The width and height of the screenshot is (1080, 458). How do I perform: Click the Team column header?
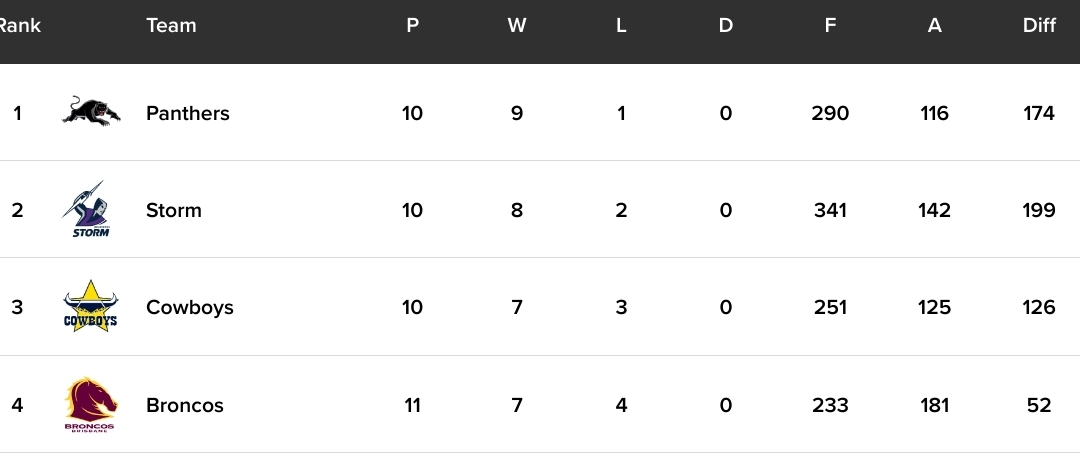click(172, 25)
